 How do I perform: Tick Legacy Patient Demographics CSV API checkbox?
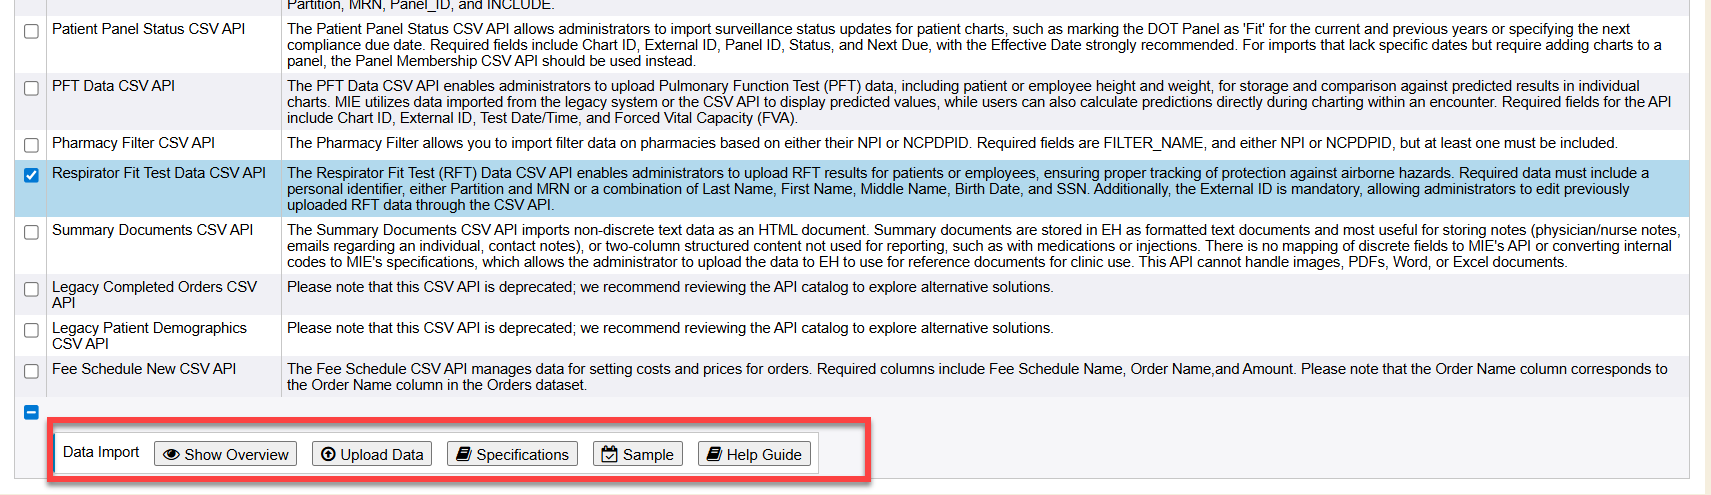pyautogui.click(x=31, y=330)
